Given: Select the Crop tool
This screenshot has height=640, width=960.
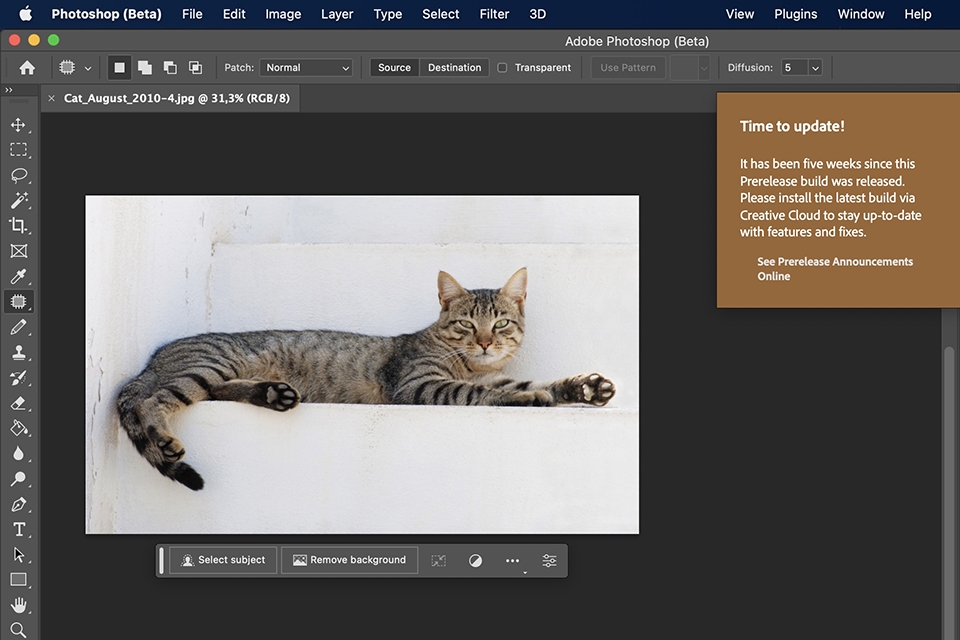Looking at the screenshot, I should pos(18,225).
